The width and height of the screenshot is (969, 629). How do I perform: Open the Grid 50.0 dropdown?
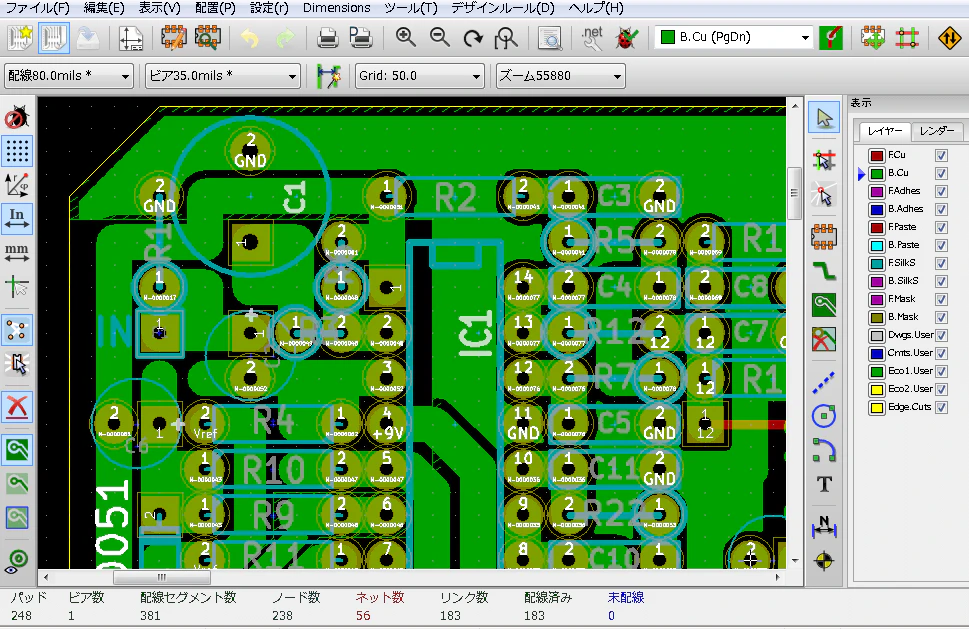coord(420,76)
